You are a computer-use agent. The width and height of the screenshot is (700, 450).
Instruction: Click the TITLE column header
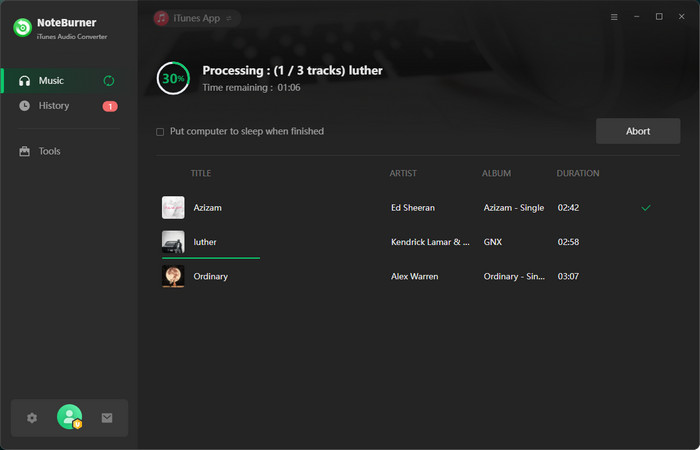(201, 174)
